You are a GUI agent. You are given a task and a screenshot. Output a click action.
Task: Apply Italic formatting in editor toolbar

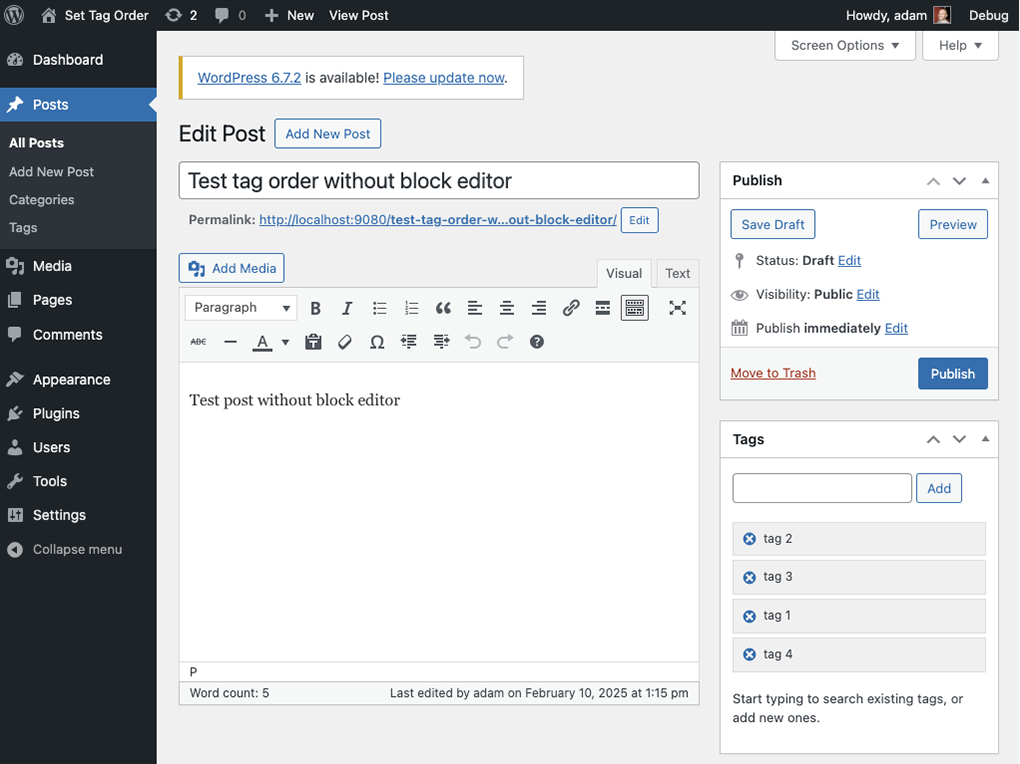347,308
